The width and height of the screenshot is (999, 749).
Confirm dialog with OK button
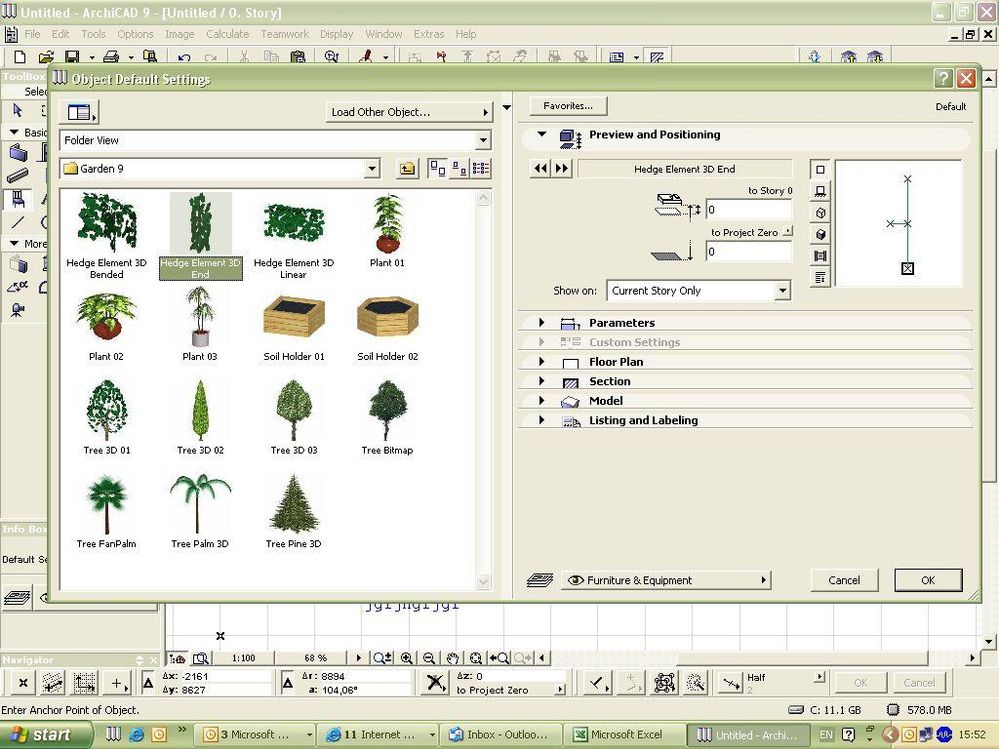pyautogui.click(x=928, y=580)
